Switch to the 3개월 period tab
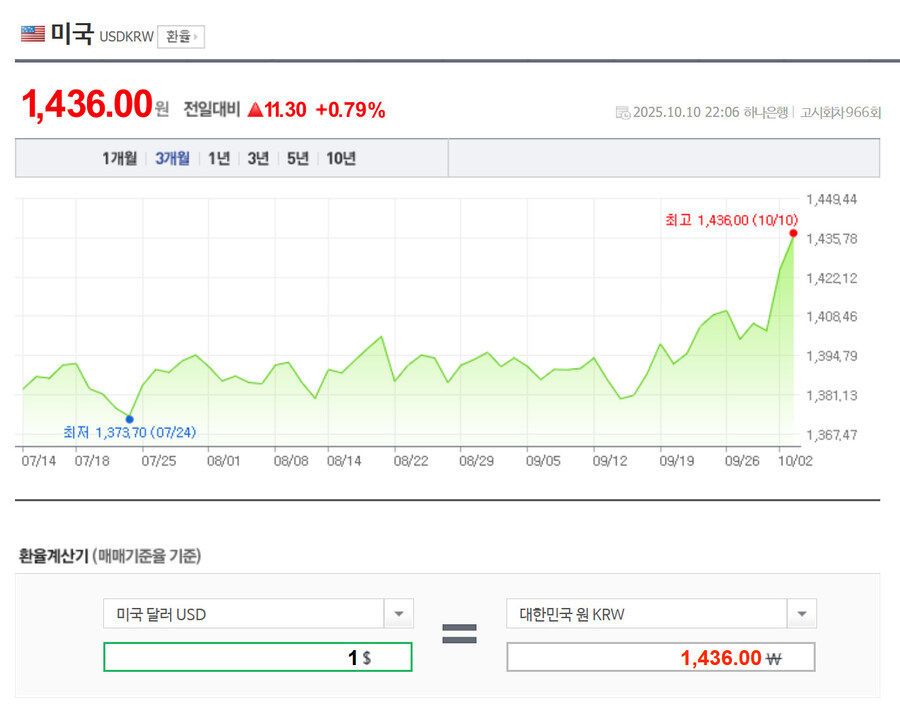 click(x=172, y=158)
